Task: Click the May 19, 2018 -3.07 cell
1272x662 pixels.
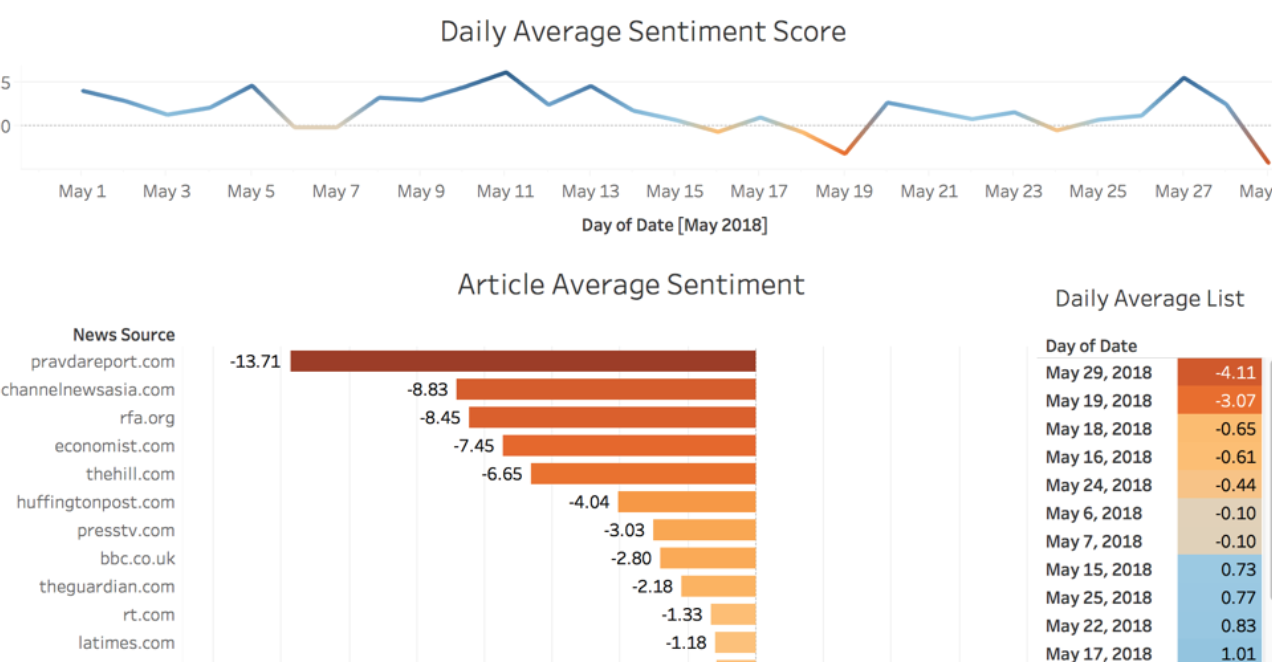Action: 1220,400
